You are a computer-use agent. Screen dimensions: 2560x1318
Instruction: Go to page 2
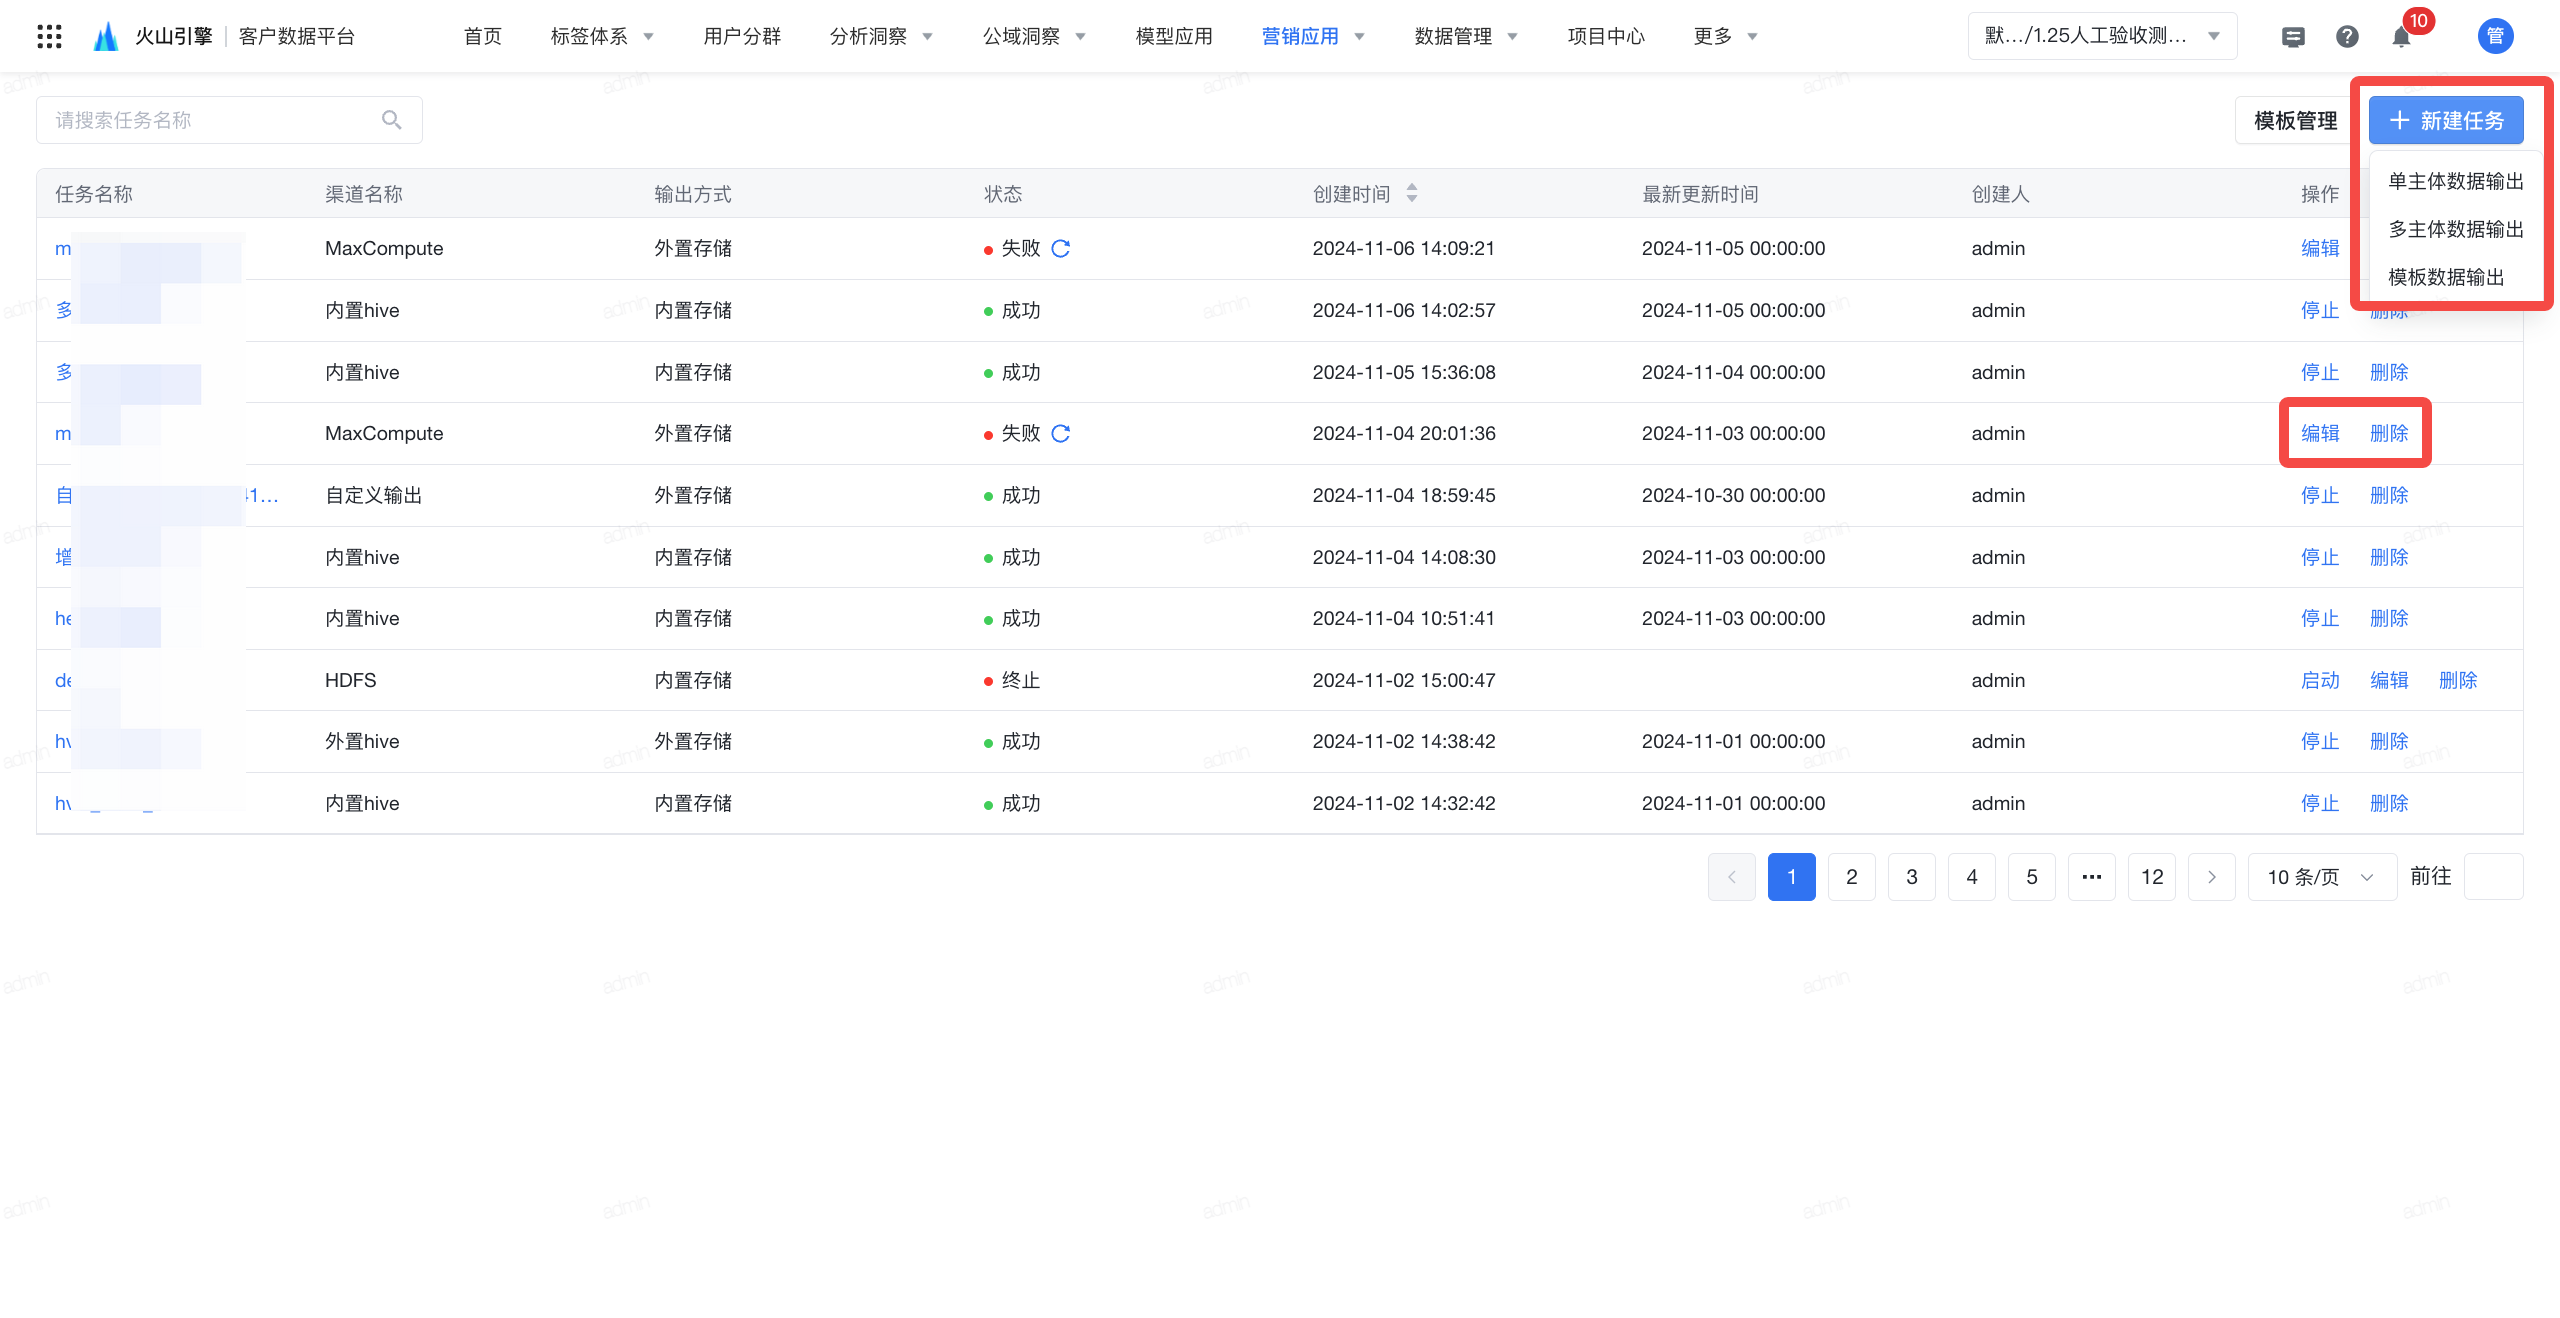coord(1852,877)
